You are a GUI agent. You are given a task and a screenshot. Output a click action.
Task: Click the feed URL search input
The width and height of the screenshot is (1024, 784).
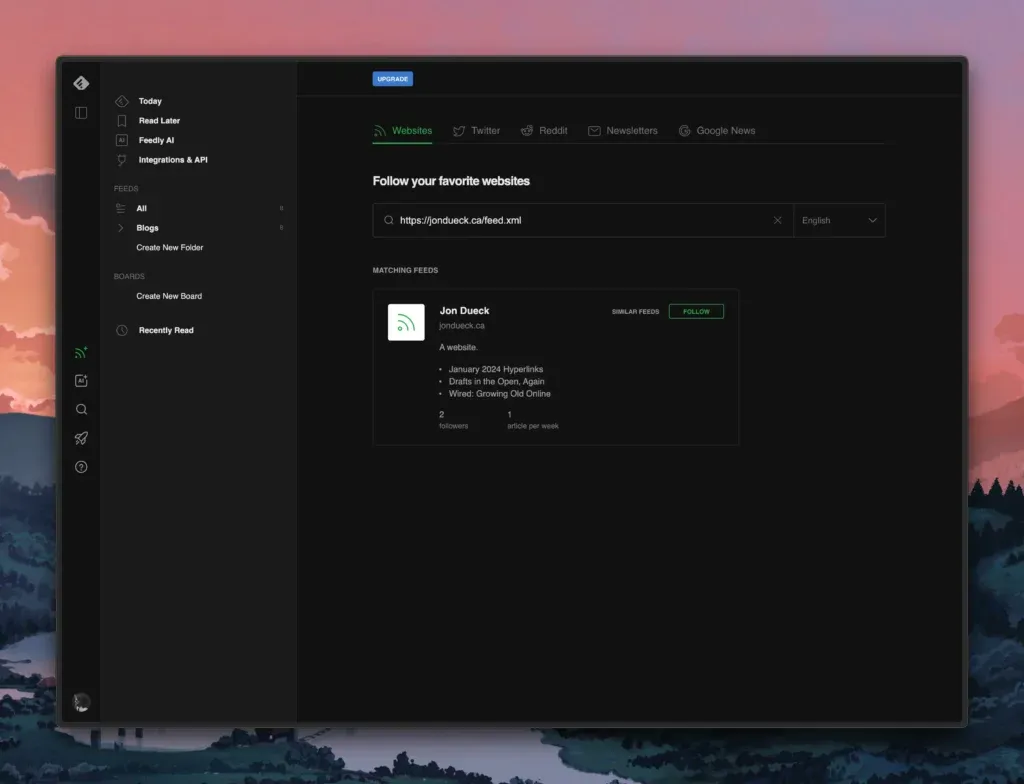583,220
